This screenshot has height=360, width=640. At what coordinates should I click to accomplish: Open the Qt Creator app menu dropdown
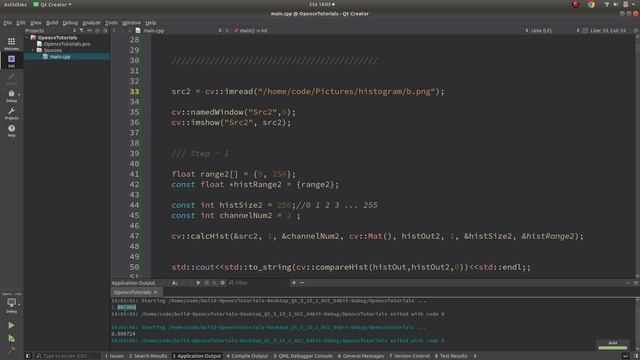[52, 4]
